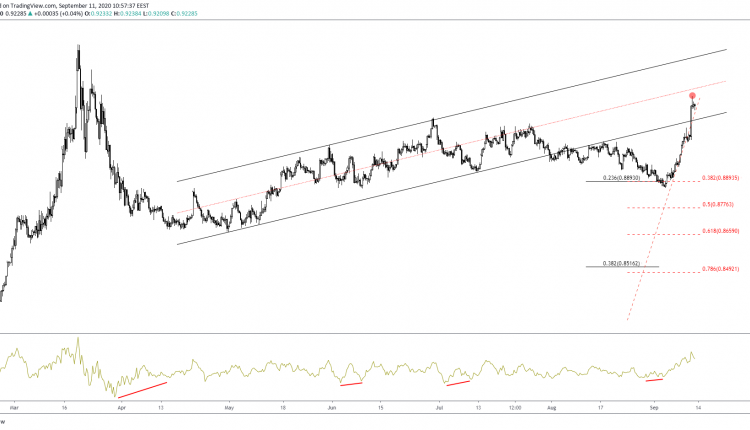Click the high value 0.92384
The width and height of the screenshot is (750, 430).
pyautogui.click(x=131, y=13)
